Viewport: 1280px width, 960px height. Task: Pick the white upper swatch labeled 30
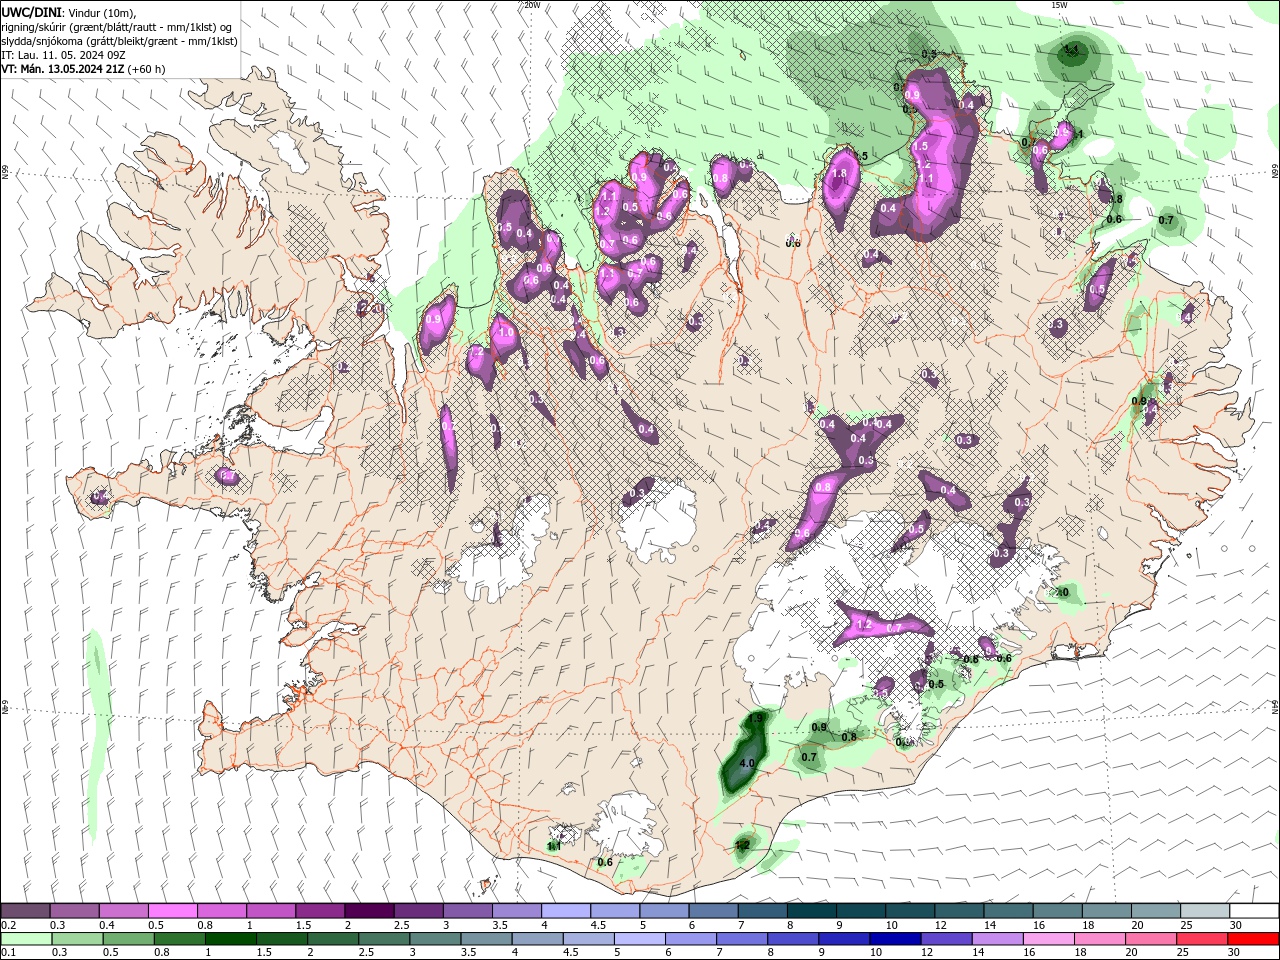(1254, 911)
